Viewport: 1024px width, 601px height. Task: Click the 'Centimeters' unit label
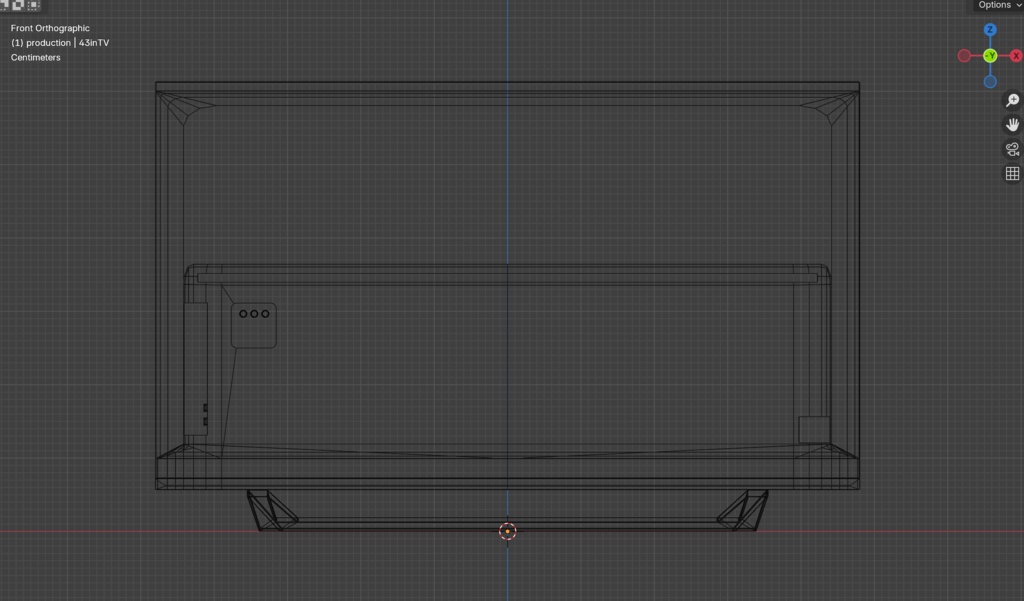pyautogui.click(x=35, y=57)
